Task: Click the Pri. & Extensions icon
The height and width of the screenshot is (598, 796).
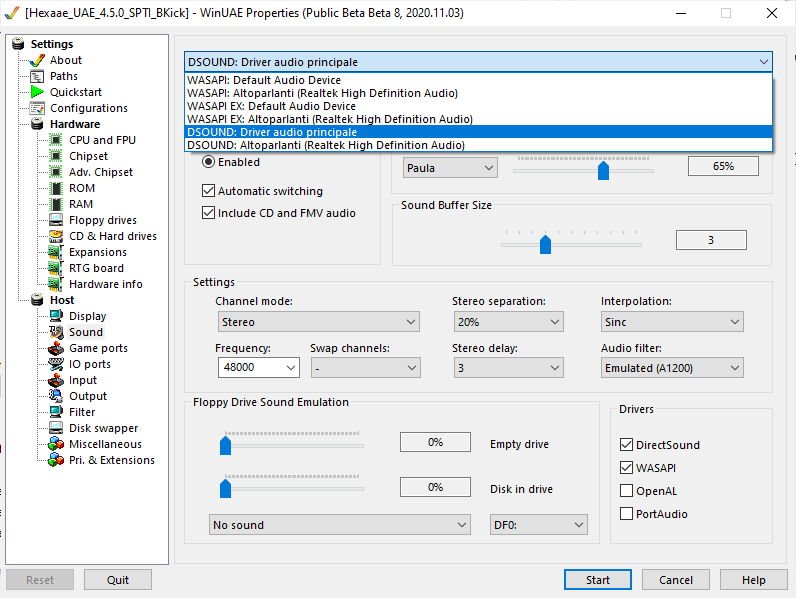Action: 56,460
